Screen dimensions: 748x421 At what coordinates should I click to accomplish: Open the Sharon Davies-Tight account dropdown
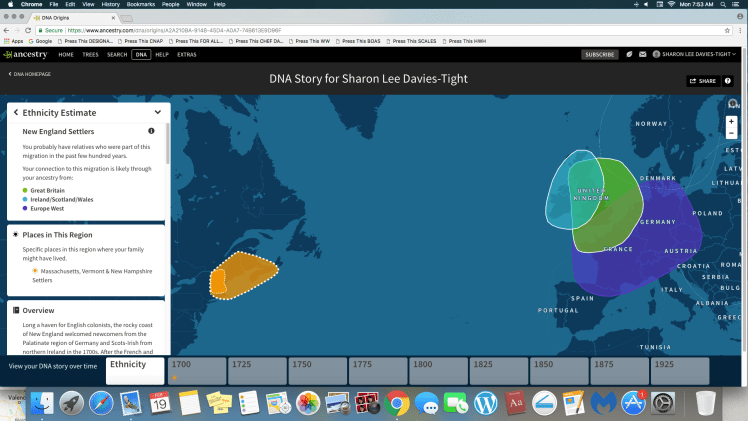[694, 54]
